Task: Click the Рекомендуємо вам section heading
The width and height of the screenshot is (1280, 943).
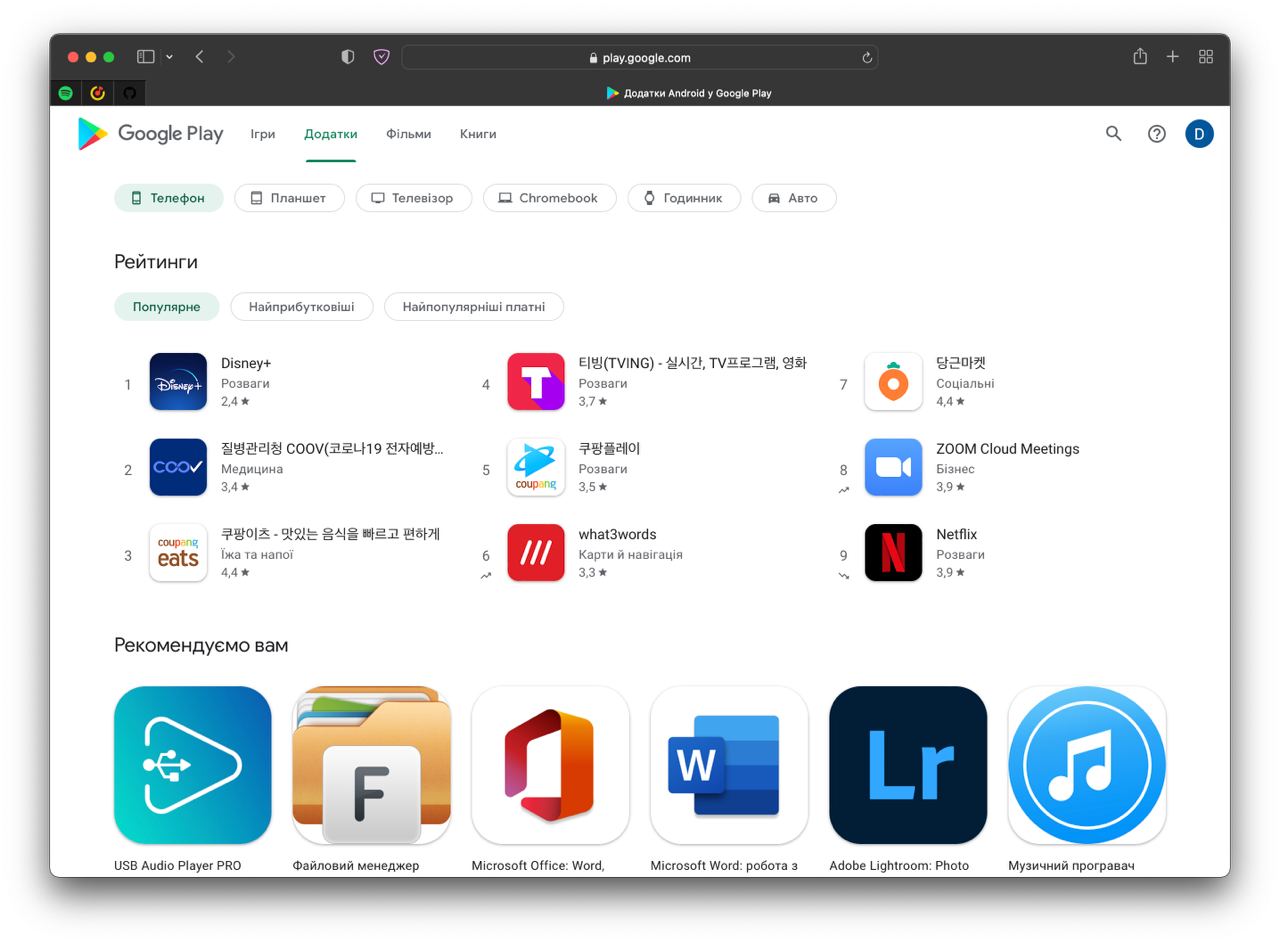Action: pos(201,645)
